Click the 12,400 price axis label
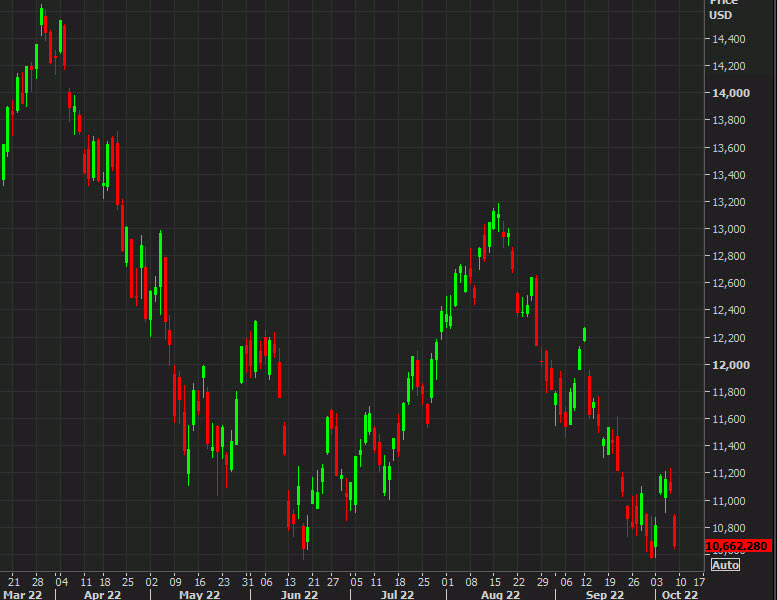 pyautogui.click(x=728, y=310)
